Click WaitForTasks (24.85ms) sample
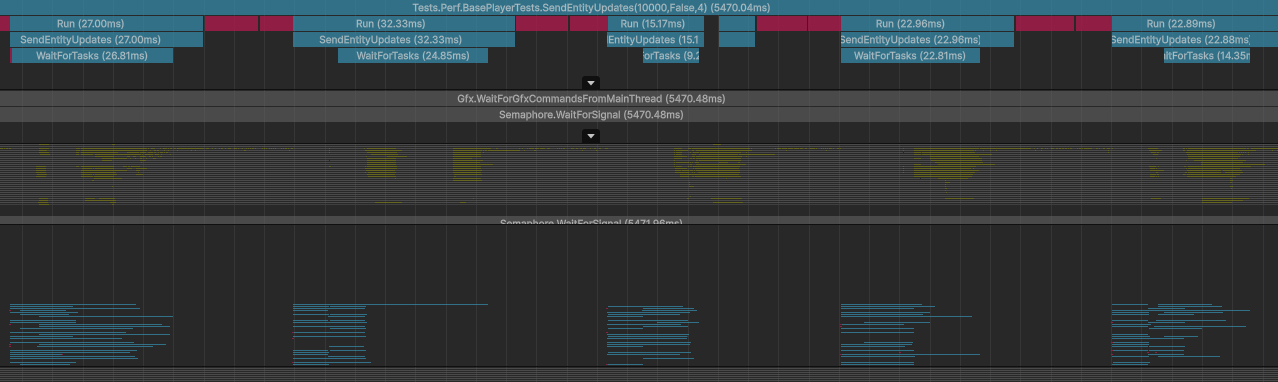The image size is (1278, 382). (413, 55)
